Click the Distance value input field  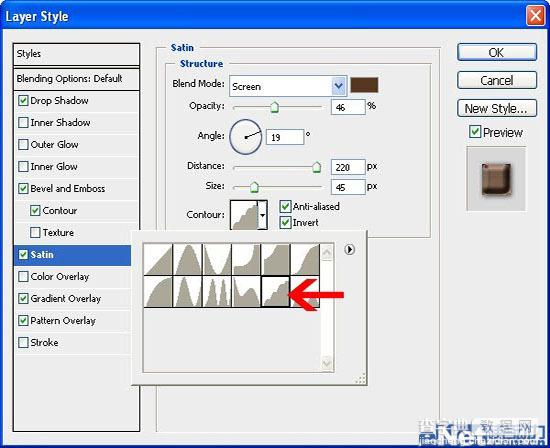click(348, 167)
